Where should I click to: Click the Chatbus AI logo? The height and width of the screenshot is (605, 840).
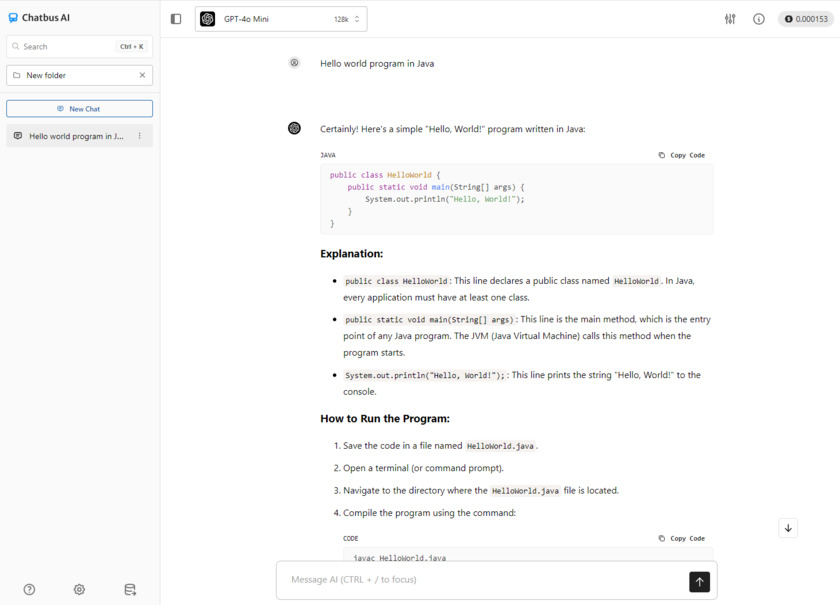tap(40, 18)
